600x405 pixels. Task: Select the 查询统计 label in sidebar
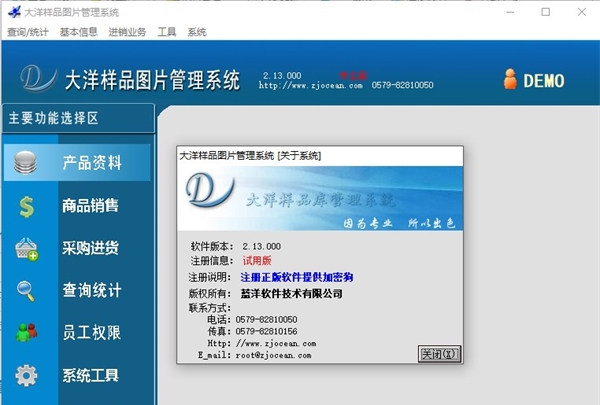[92, 290]
